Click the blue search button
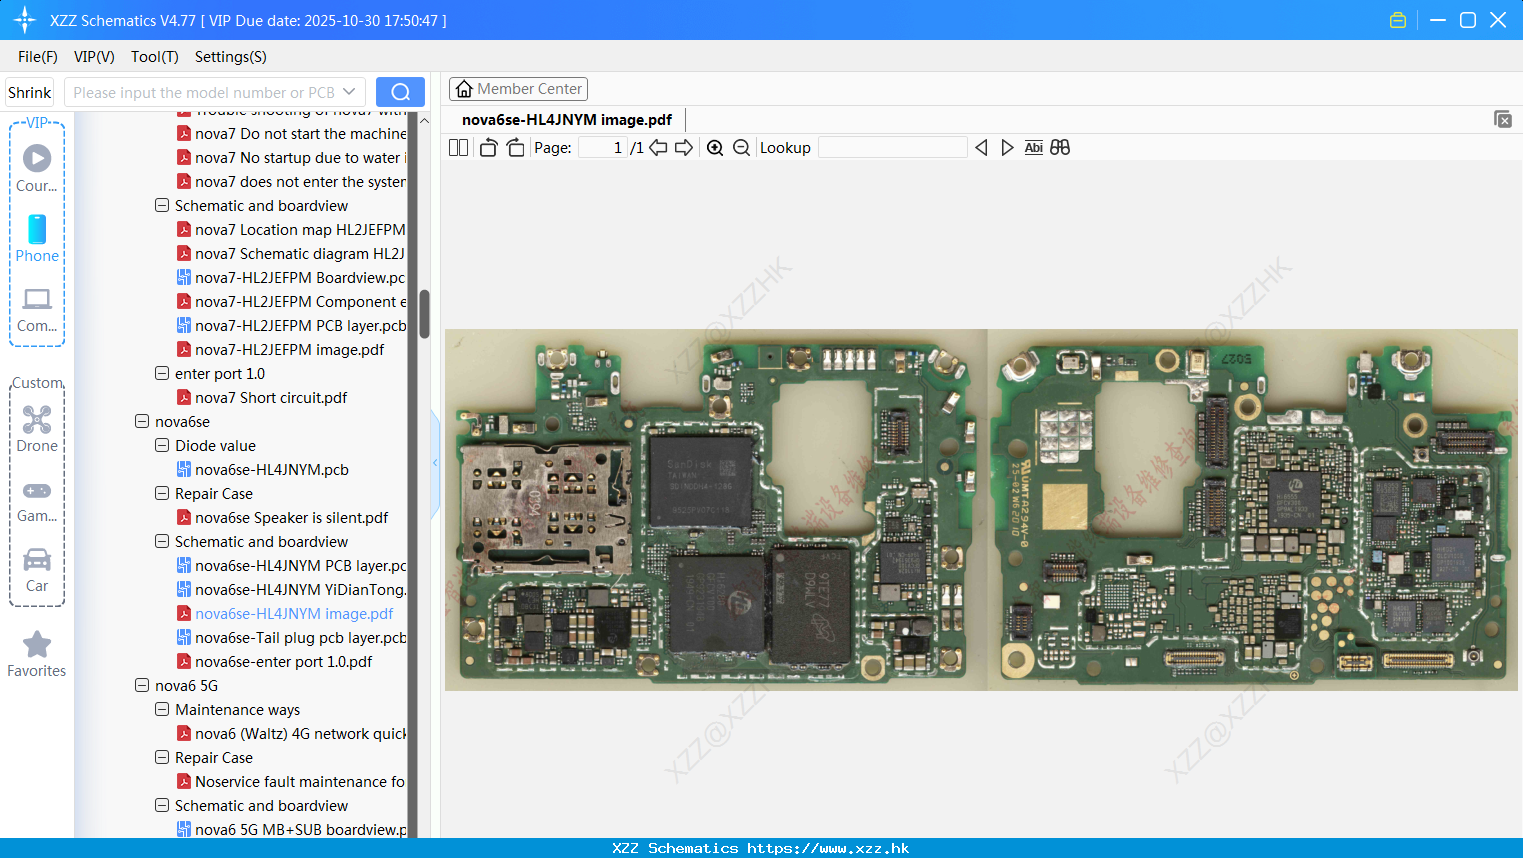 pyautogui.click(x=400, y=92)
